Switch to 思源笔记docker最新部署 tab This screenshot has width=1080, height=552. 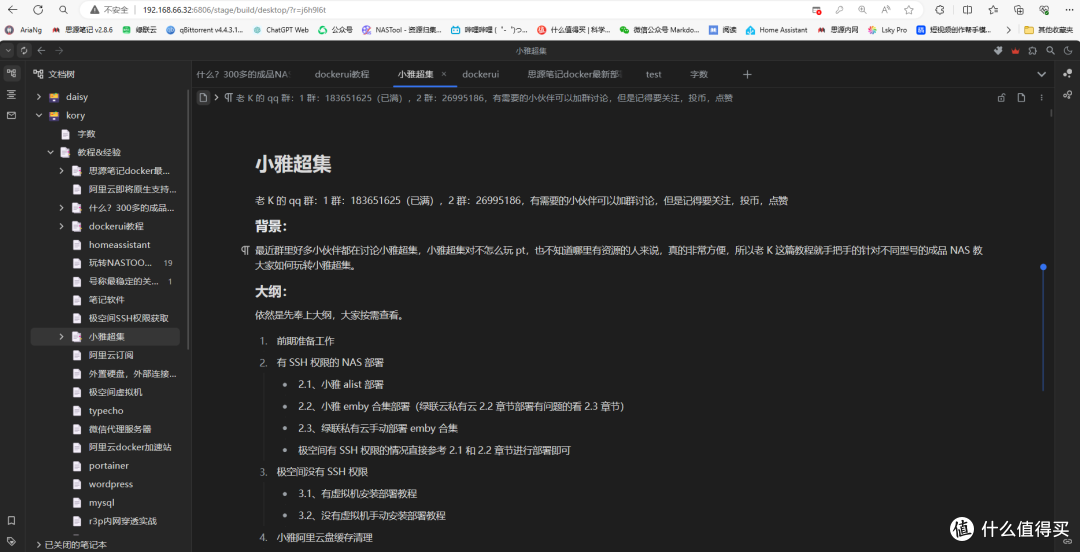[574, 74]
